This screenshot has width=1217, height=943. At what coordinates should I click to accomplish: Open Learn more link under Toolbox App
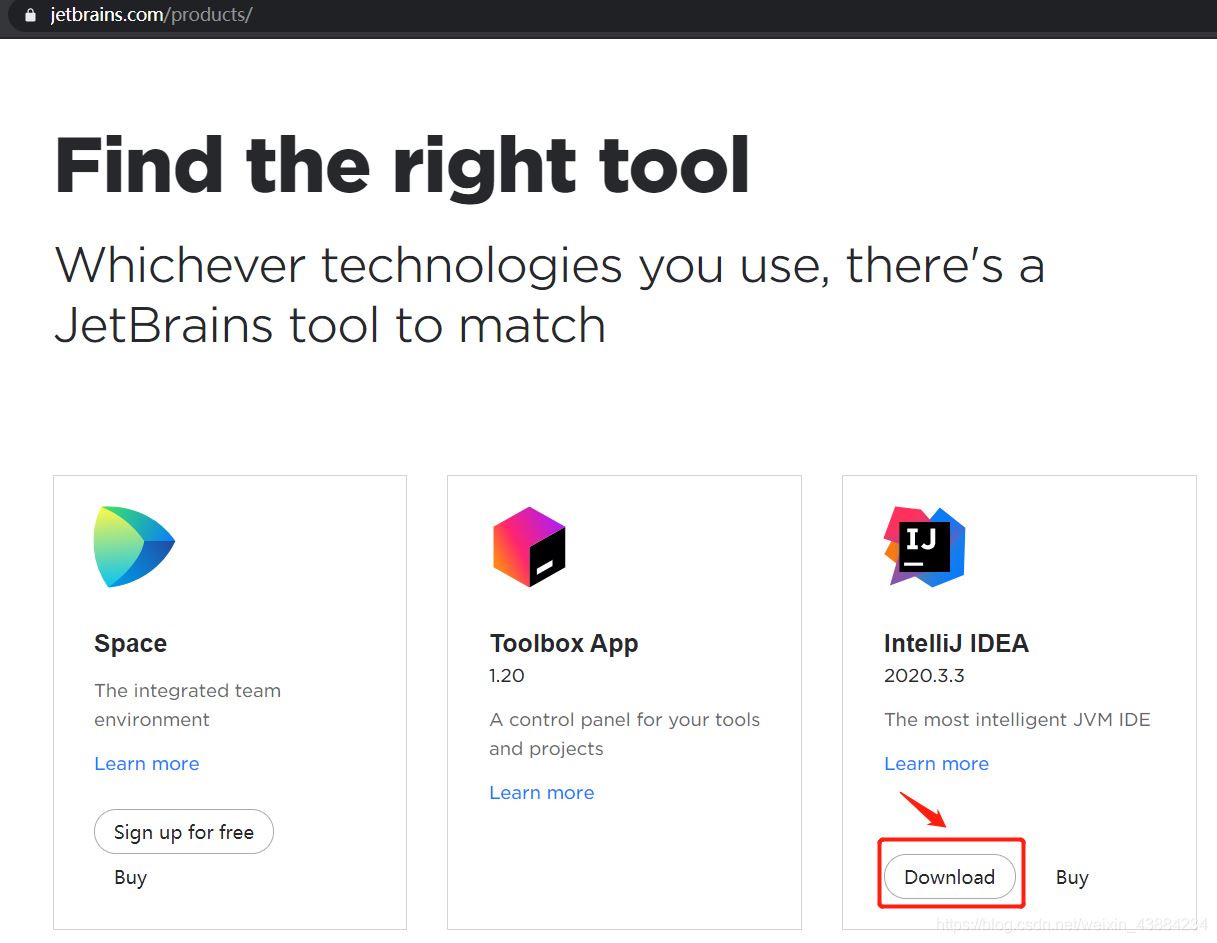[x=541, y=793]
